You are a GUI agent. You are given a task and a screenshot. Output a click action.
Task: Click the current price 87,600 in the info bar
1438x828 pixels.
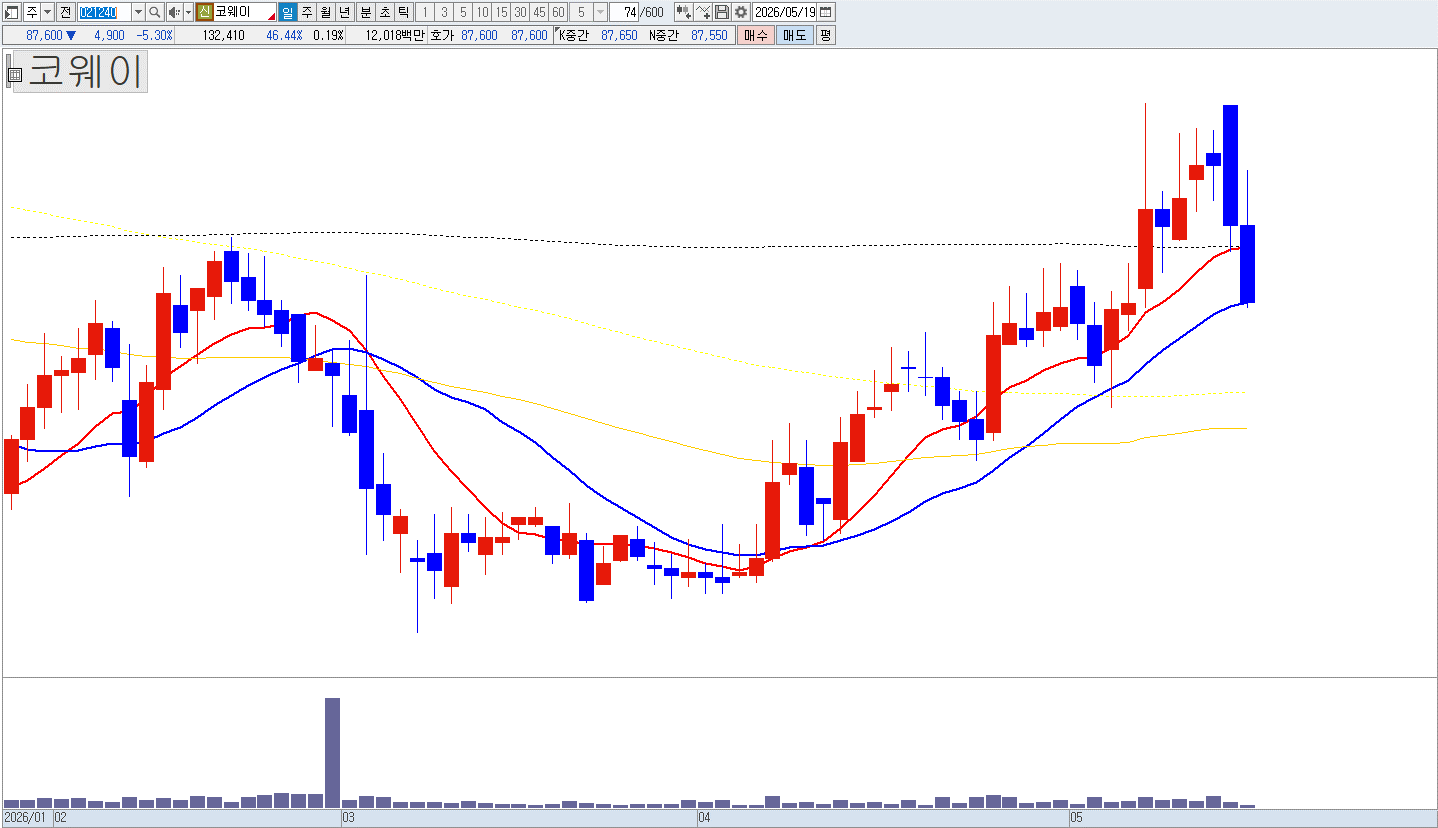pos(45,35)
